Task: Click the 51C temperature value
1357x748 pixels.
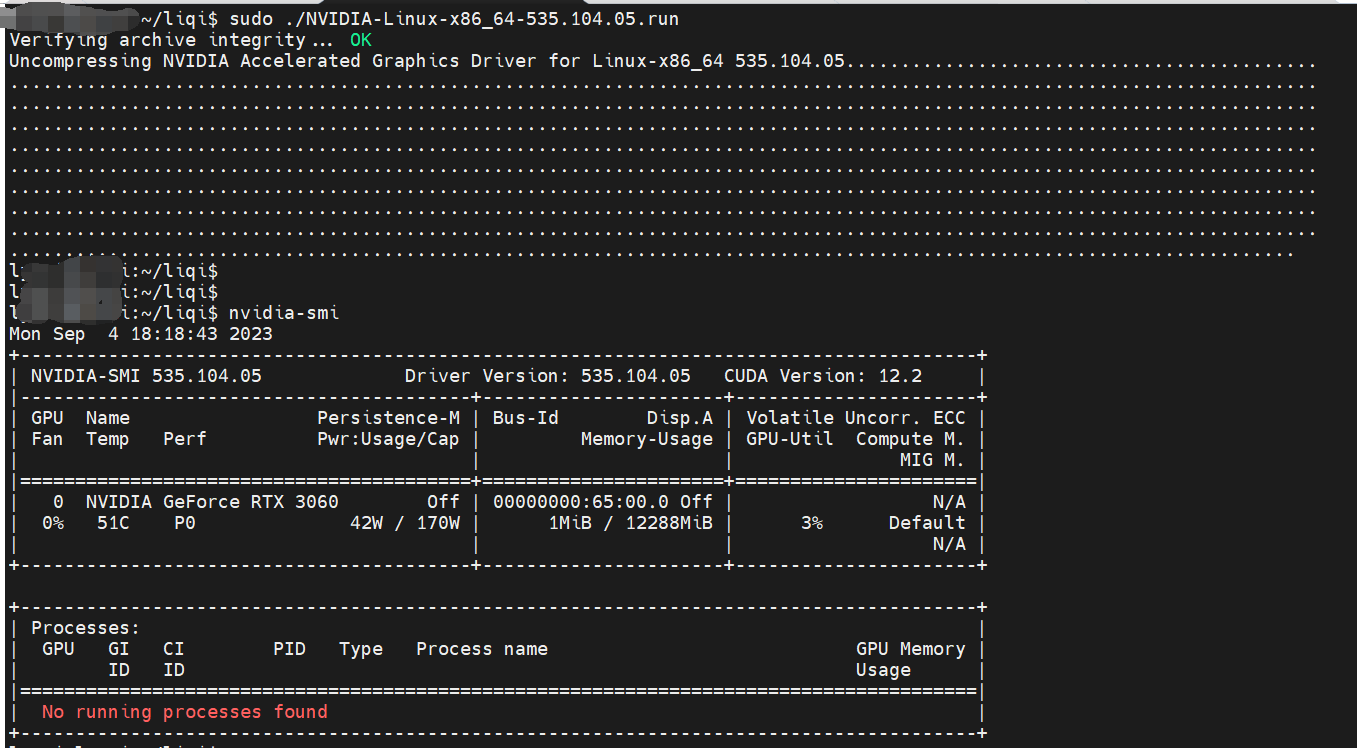Action: [x=113, y=523]
